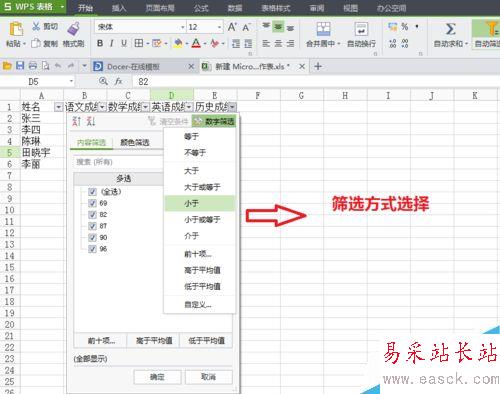Uncheck the value 69 checkbox
500x394 pixels.
(92, 203)
